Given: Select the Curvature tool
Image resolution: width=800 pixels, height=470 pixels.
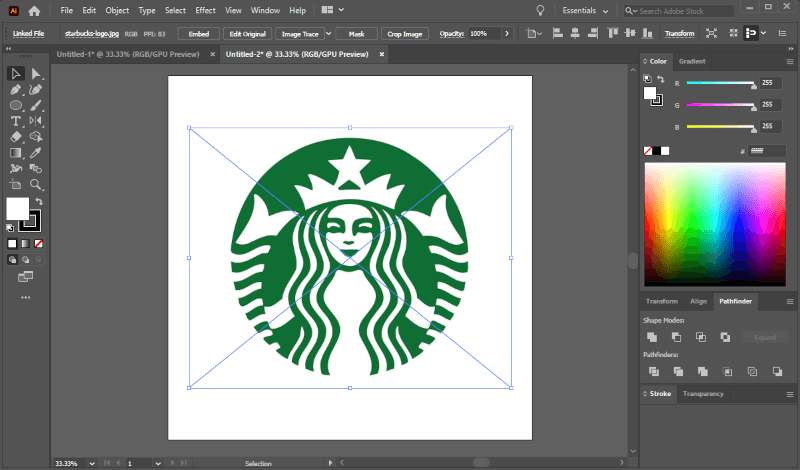Looking at the screenshot, I should tap(35, 90).
